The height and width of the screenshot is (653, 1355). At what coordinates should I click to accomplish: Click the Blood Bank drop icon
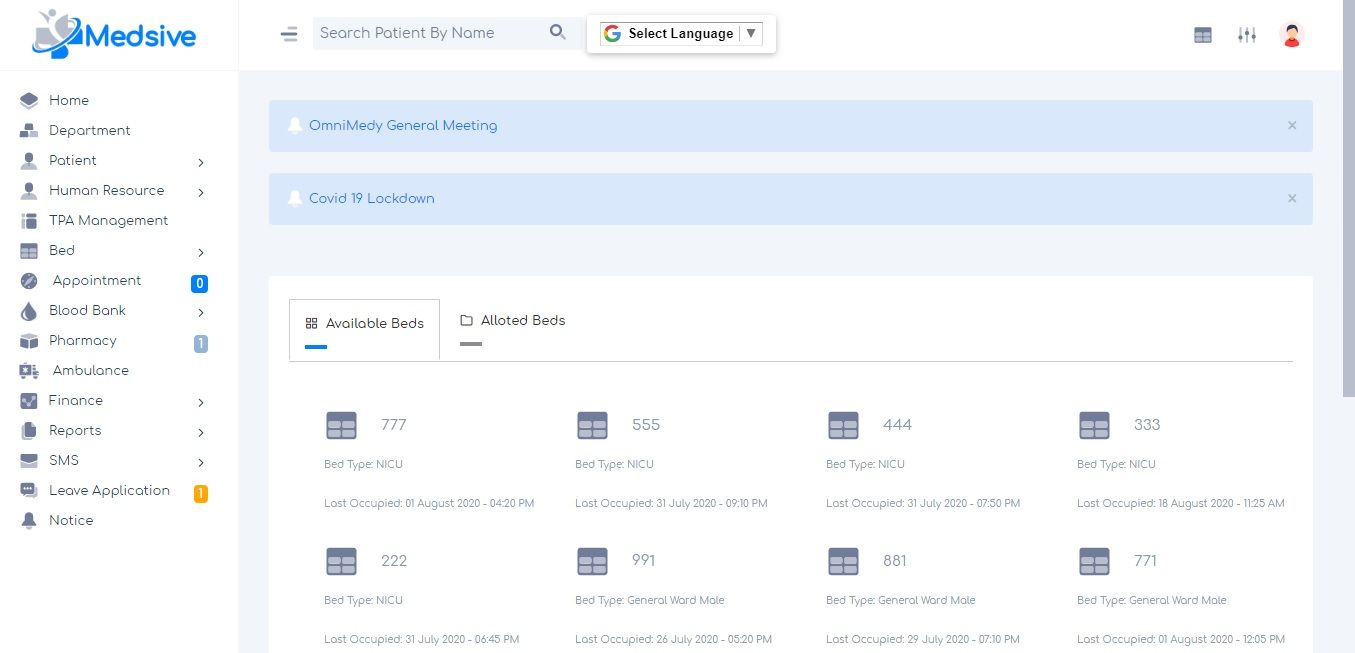click(x=29, y=311)
